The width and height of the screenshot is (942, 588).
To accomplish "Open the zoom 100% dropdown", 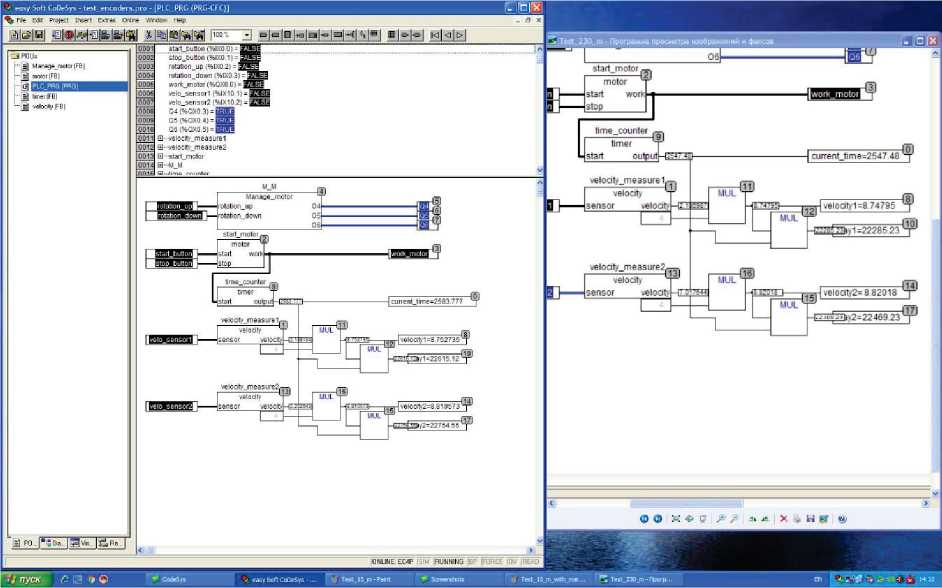I will pos(247,34).
